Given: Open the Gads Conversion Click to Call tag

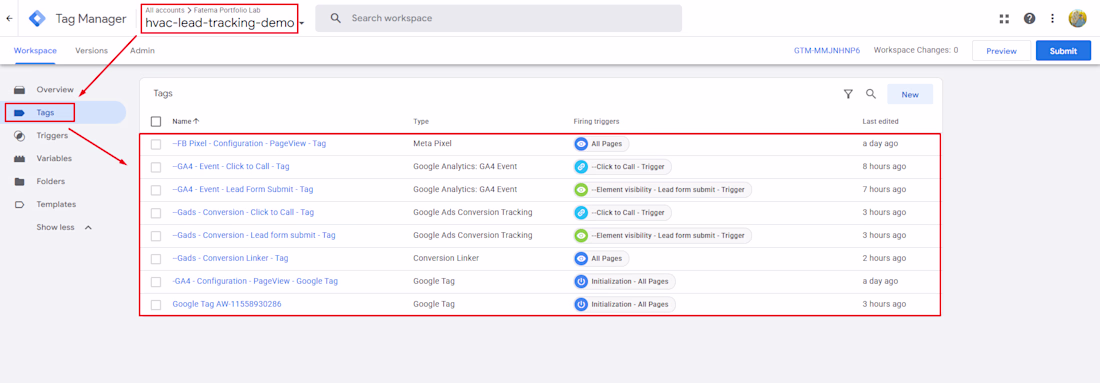Looking at the screenshot, I should pyautogui.click(x=243, y=213).
